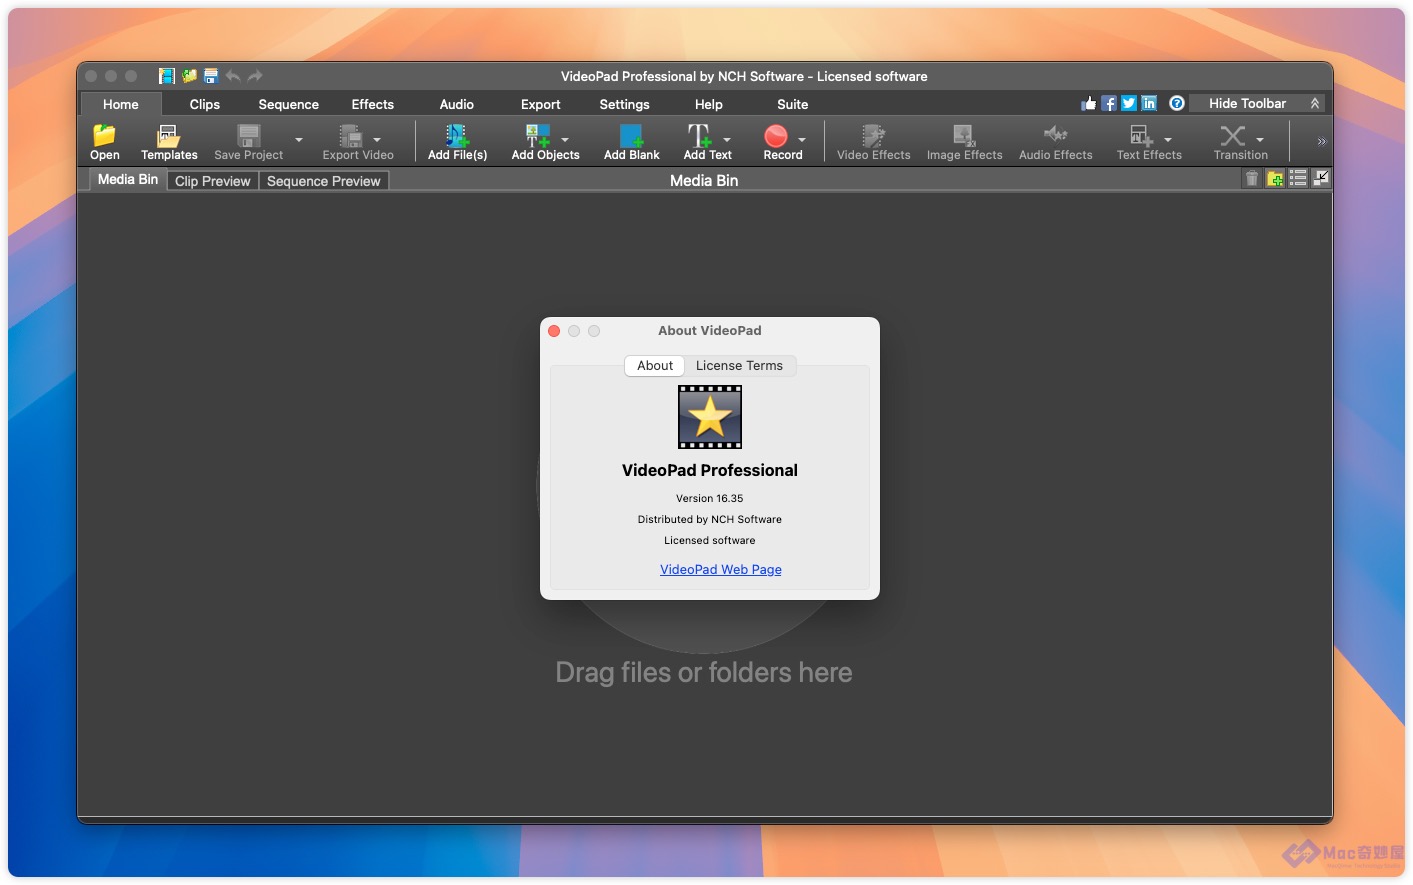Collapse toolbar with Hide Toolbar button

[x=1259, y=103]
